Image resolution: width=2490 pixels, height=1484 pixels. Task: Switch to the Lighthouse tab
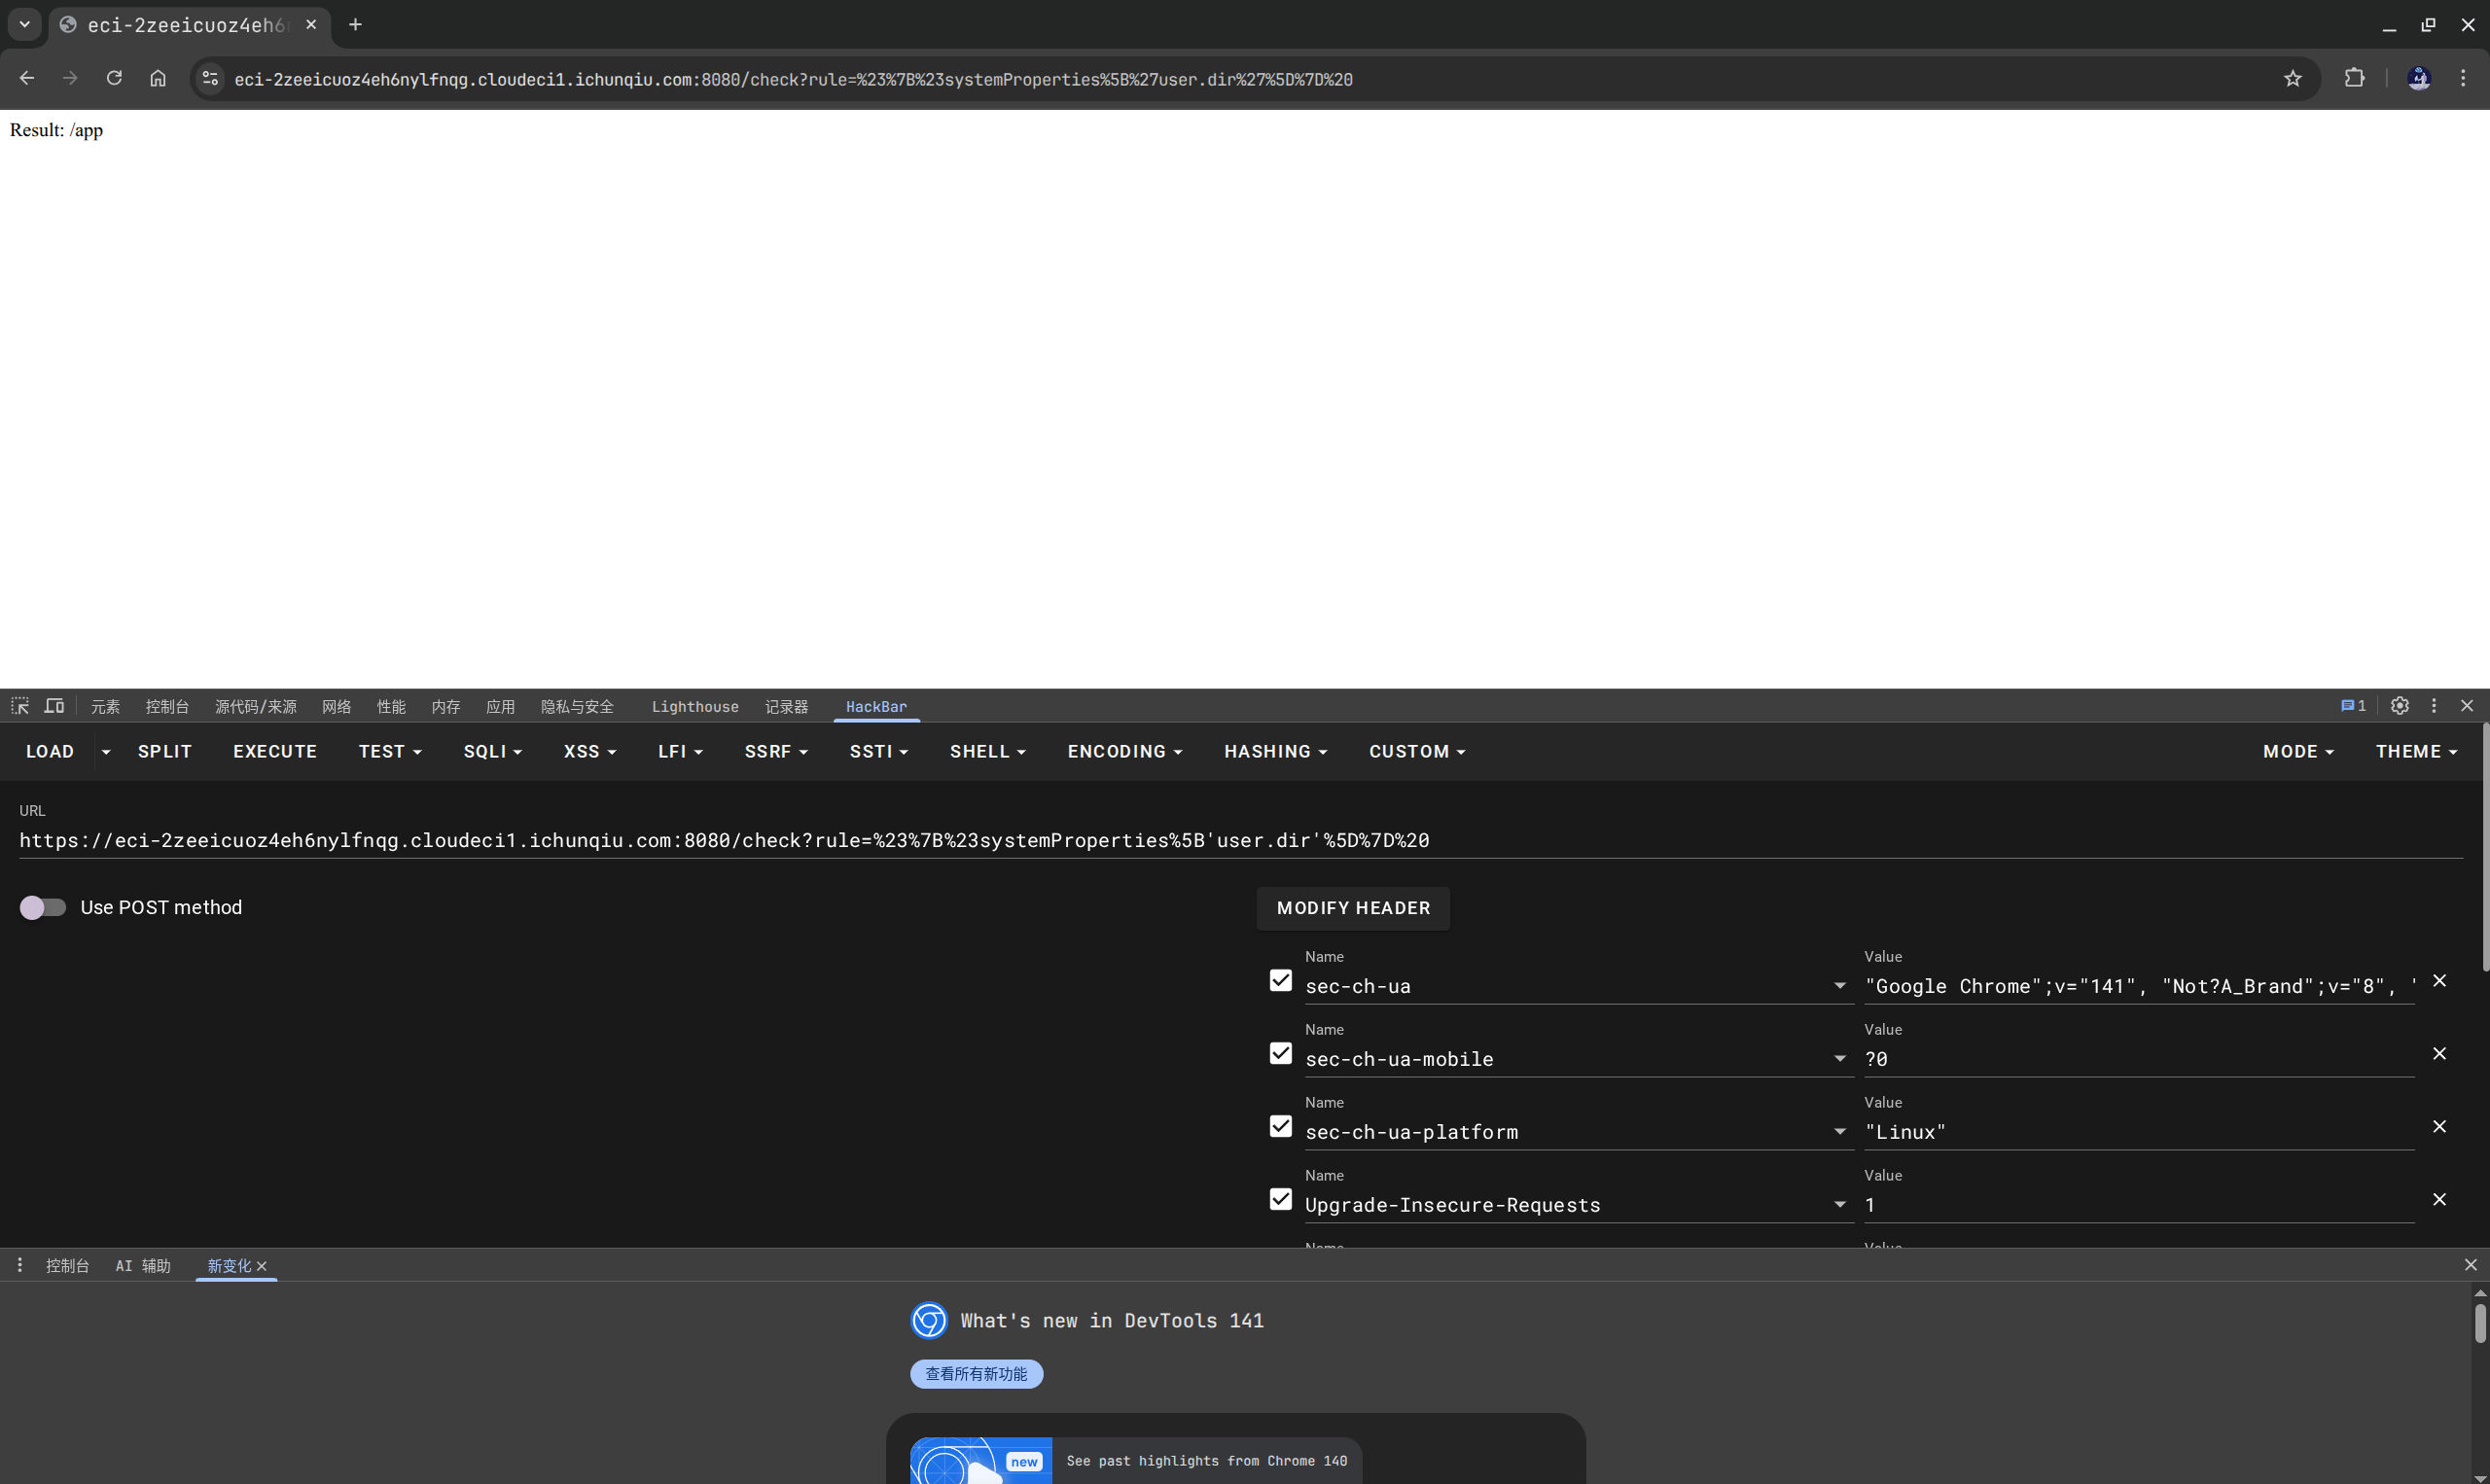(695, 707)
